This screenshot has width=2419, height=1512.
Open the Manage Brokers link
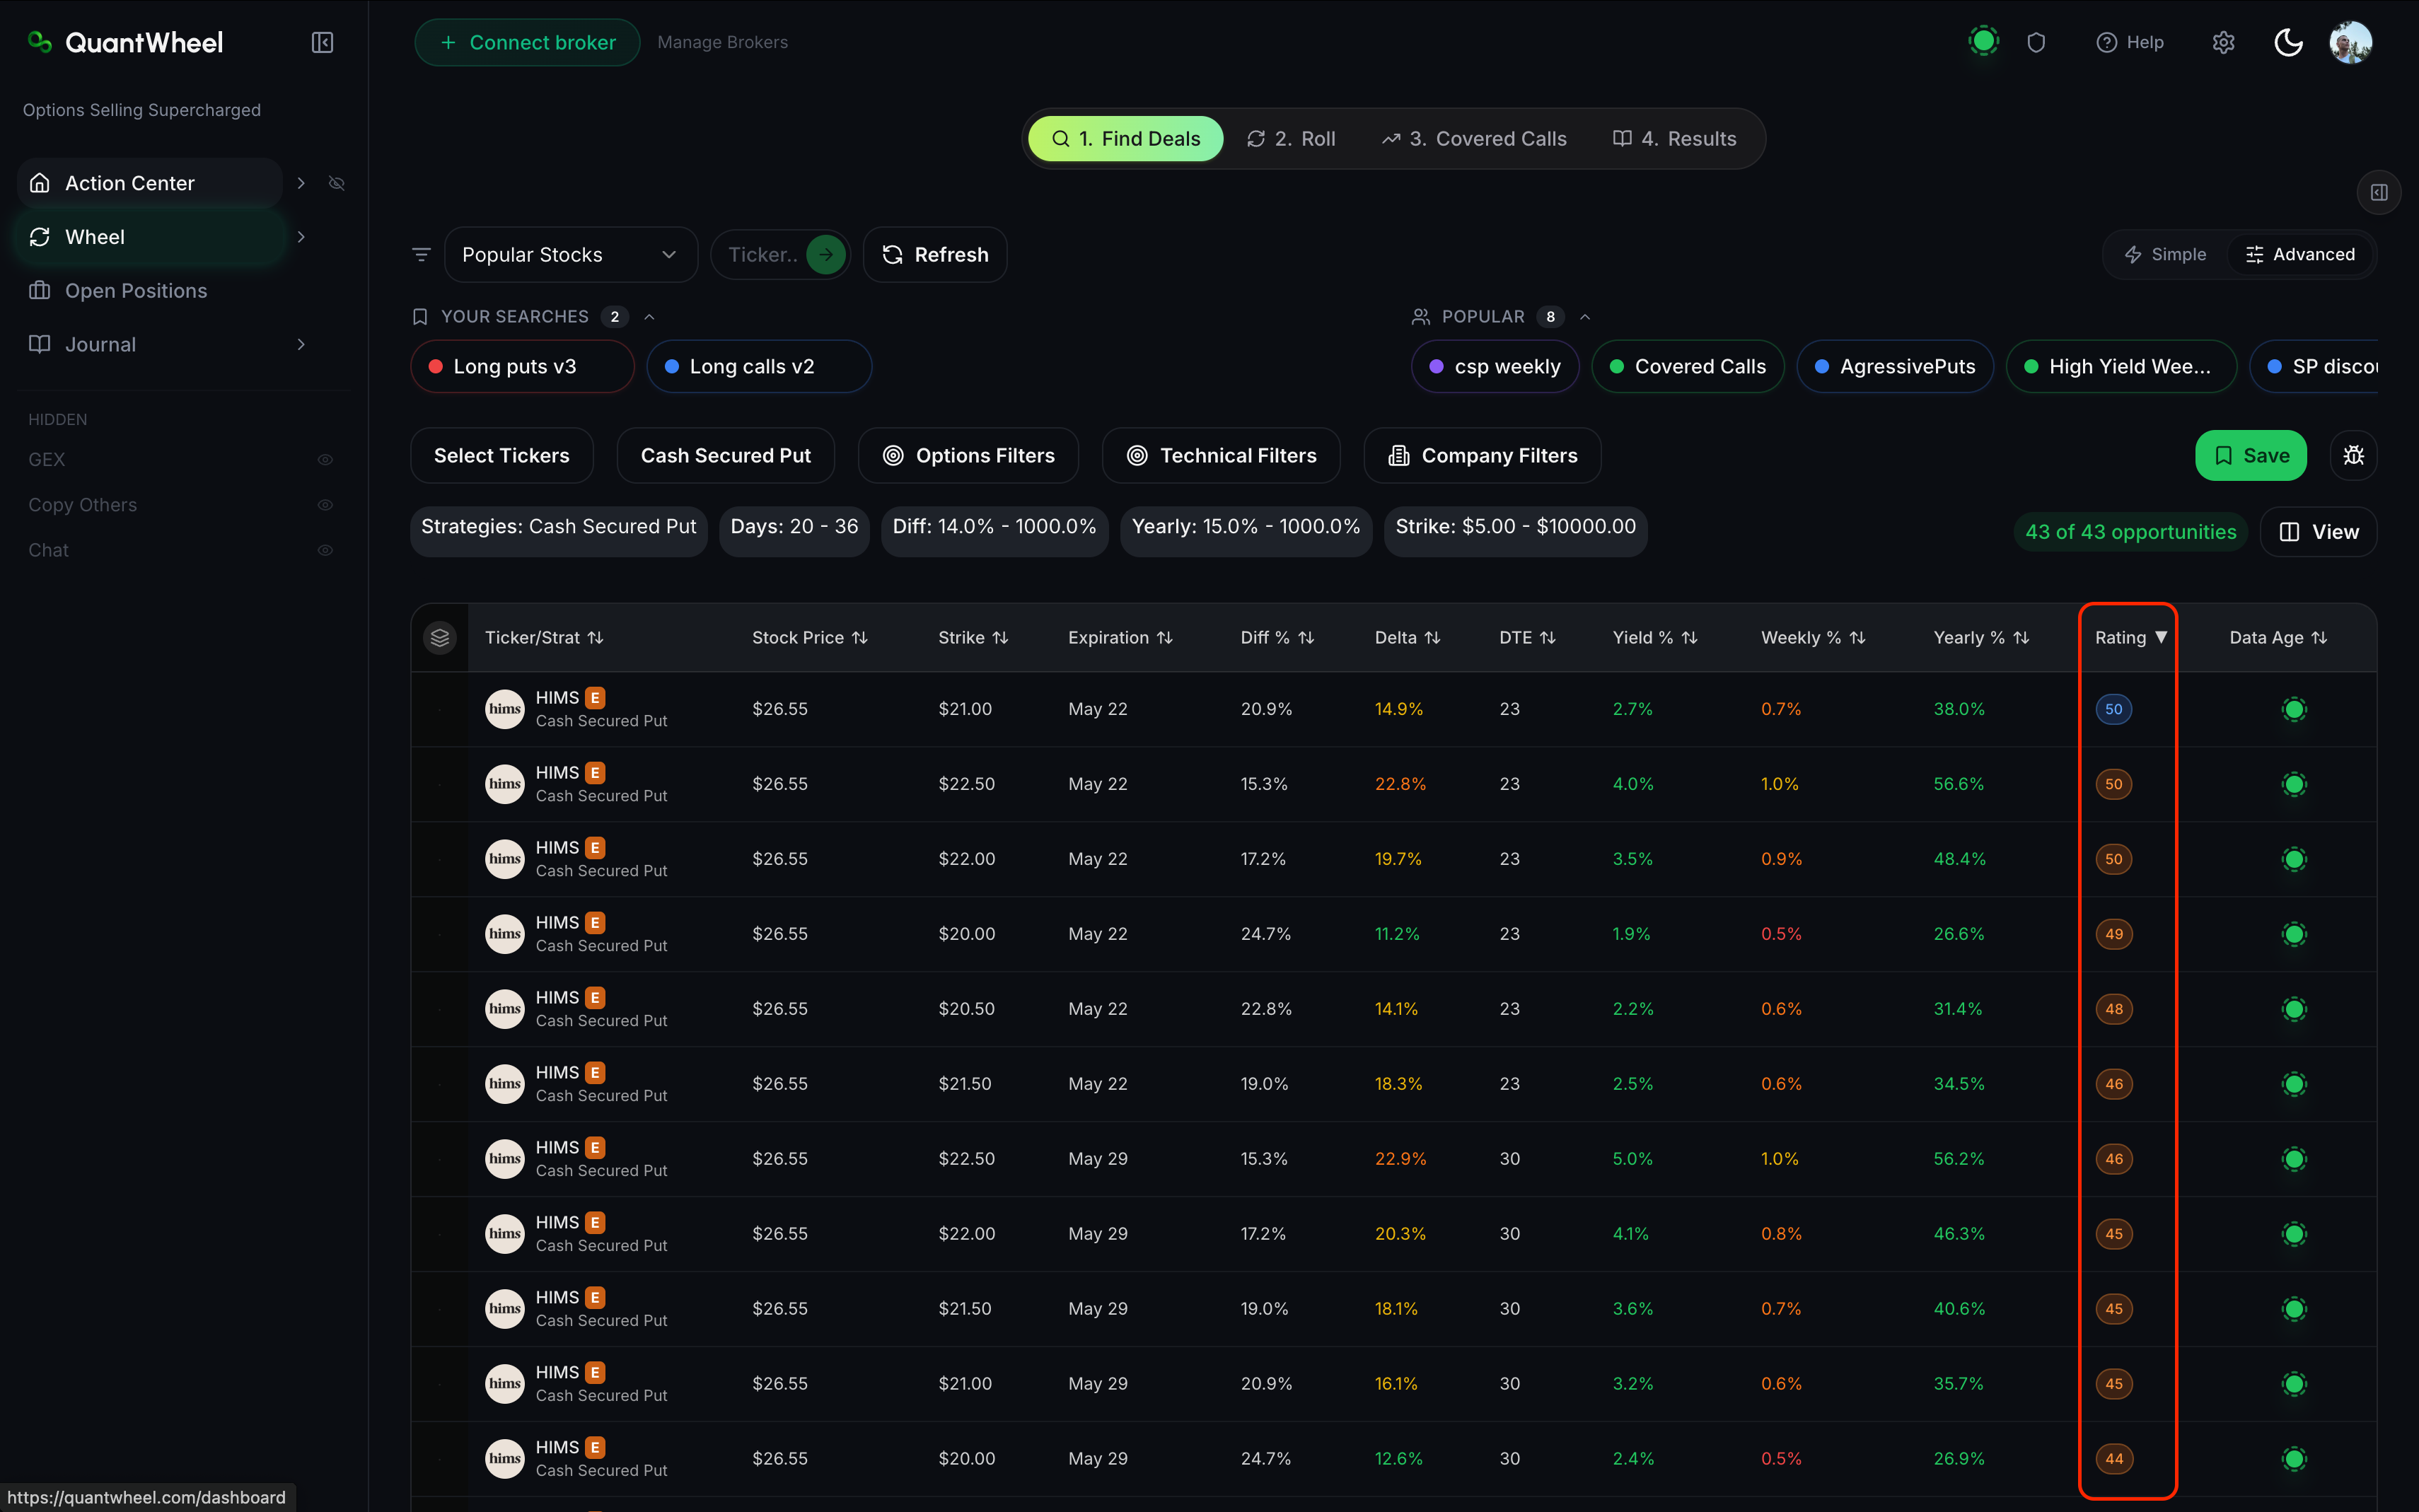pos(723,42)
